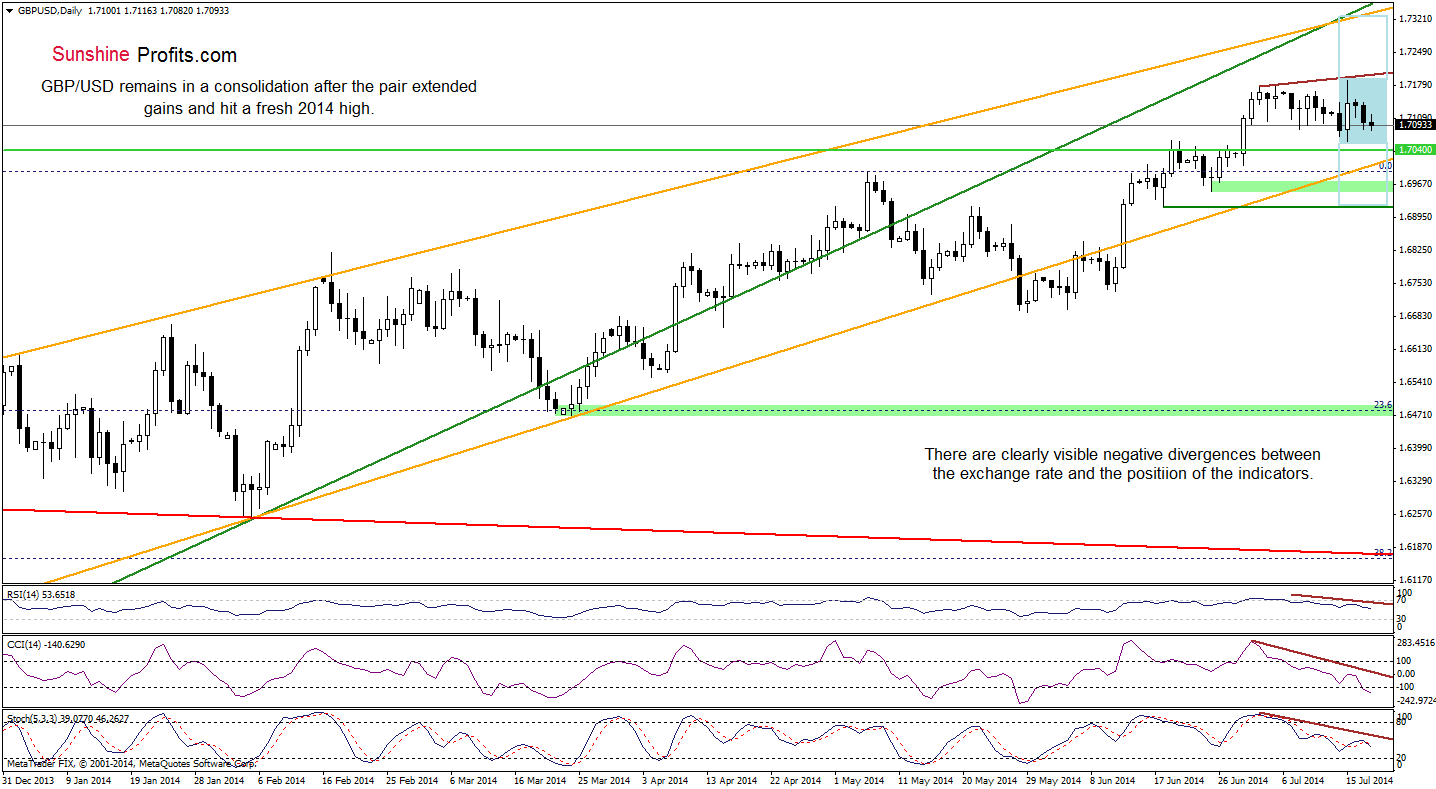Click the negative divergences annotation text
Viewport: 1436px width, 789px height.
click(1122, 464)
